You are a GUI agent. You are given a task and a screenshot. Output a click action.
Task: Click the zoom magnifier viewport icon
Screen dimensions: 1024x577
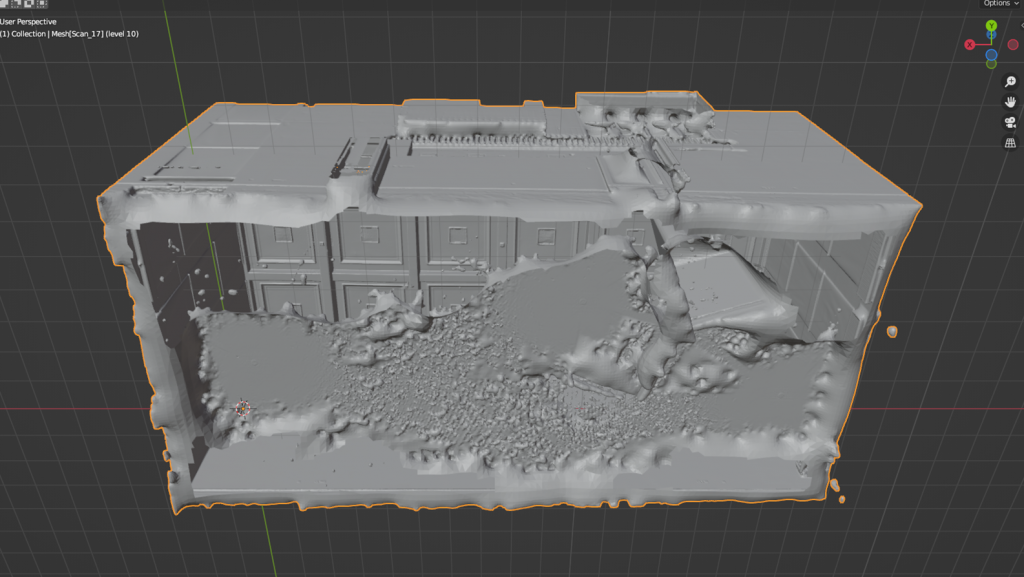click(x=1010, y=82)
